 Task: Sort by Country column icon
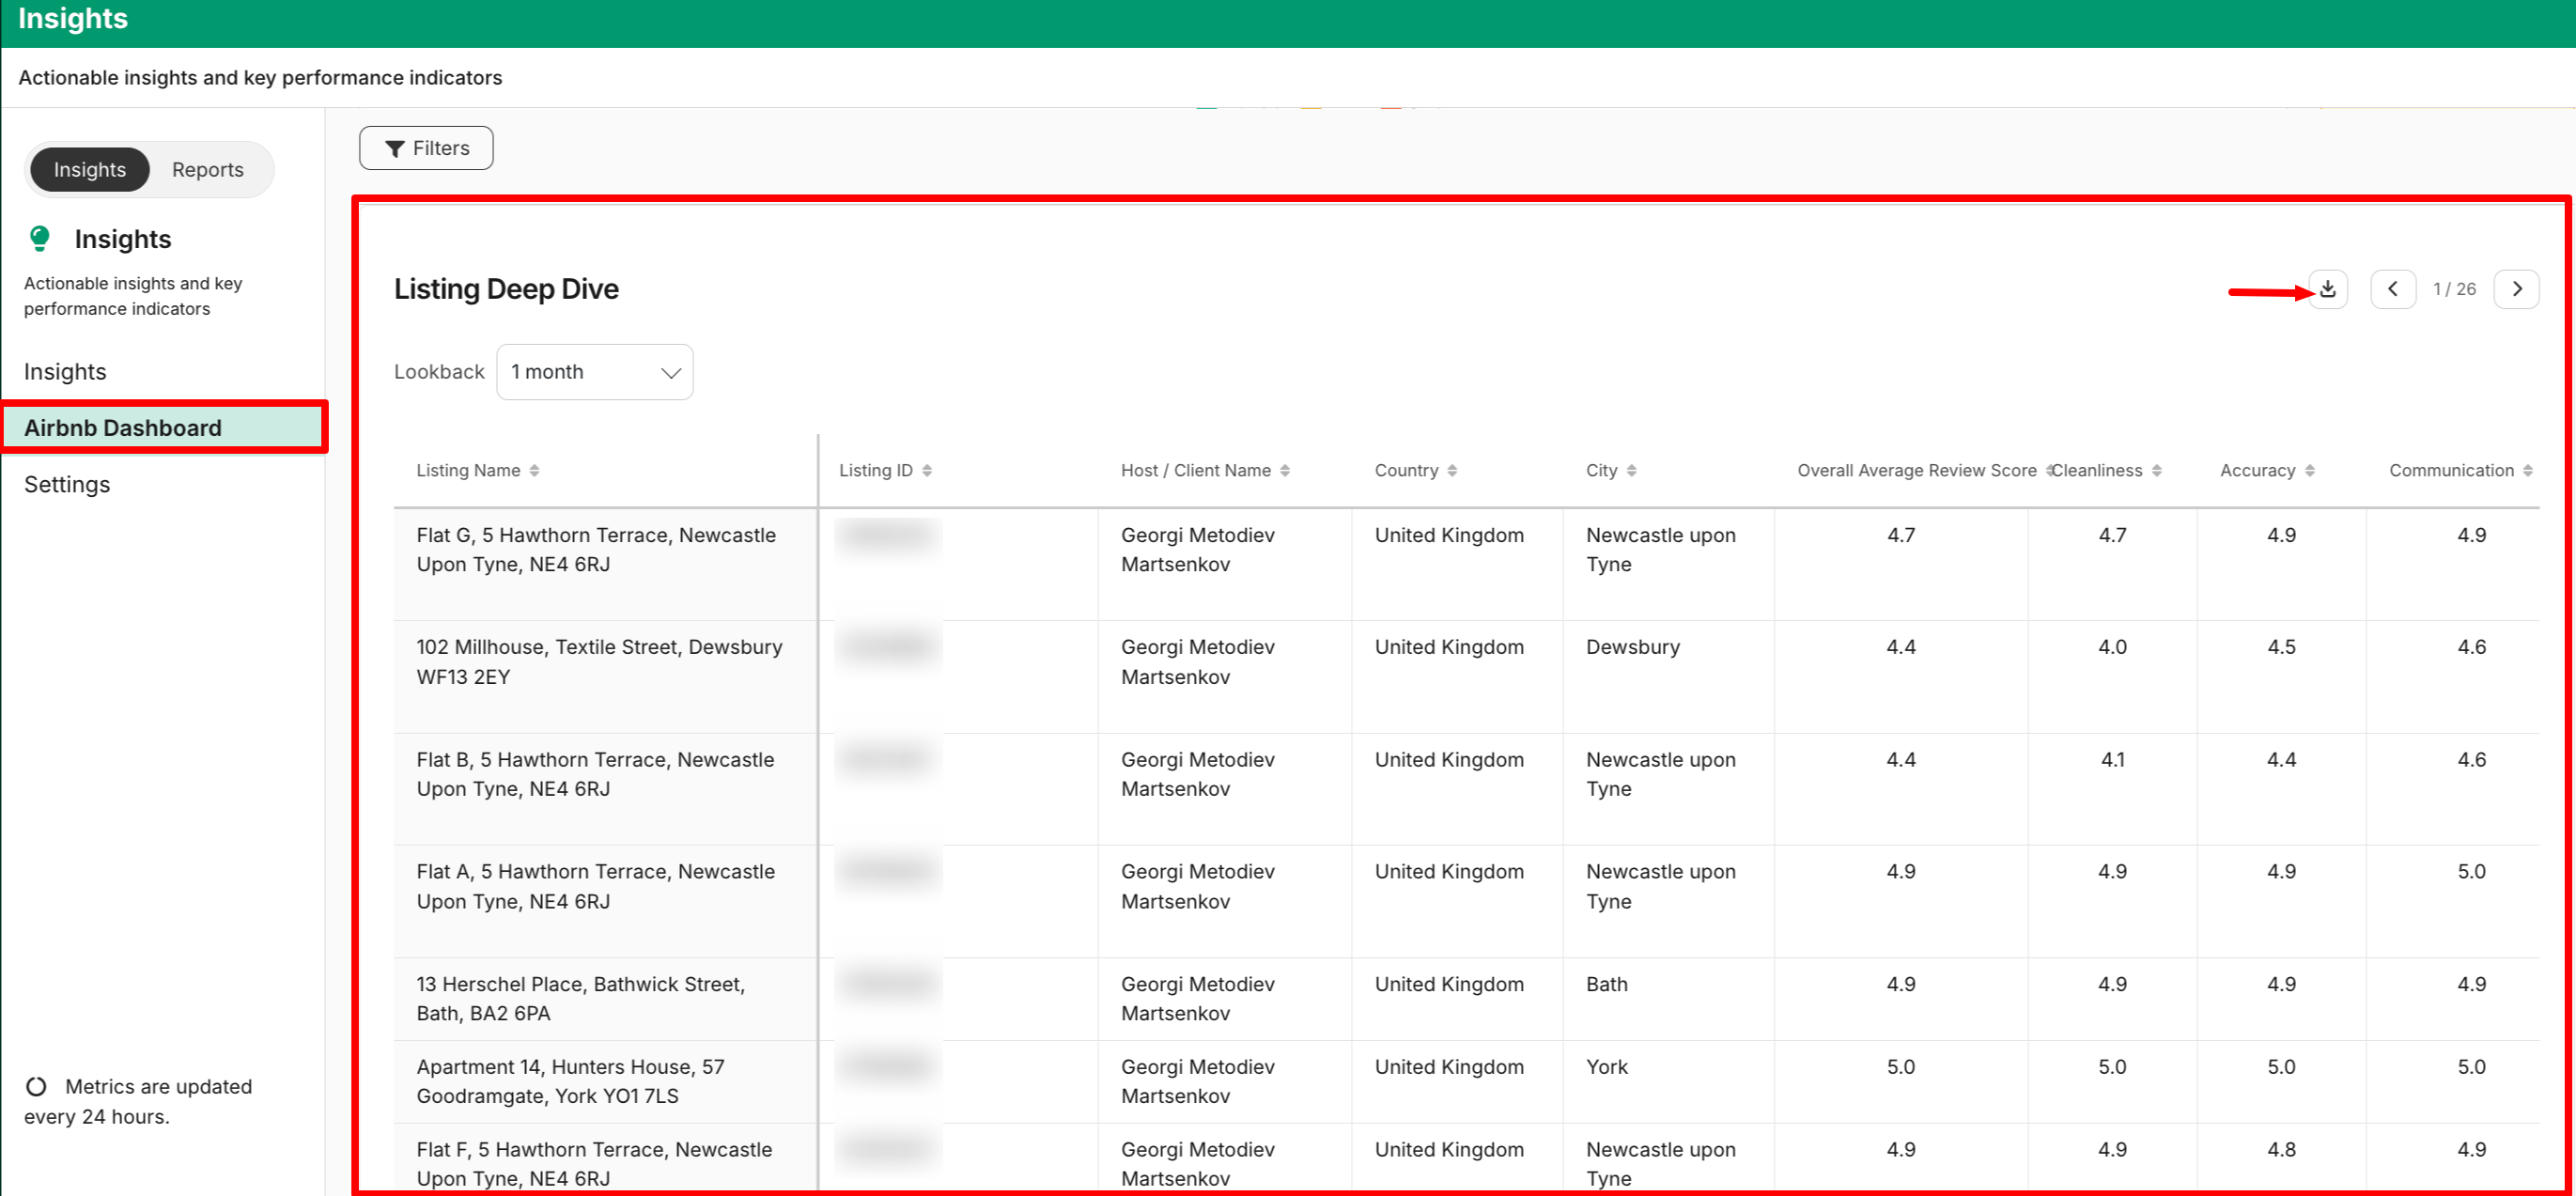coord(1452,471)
